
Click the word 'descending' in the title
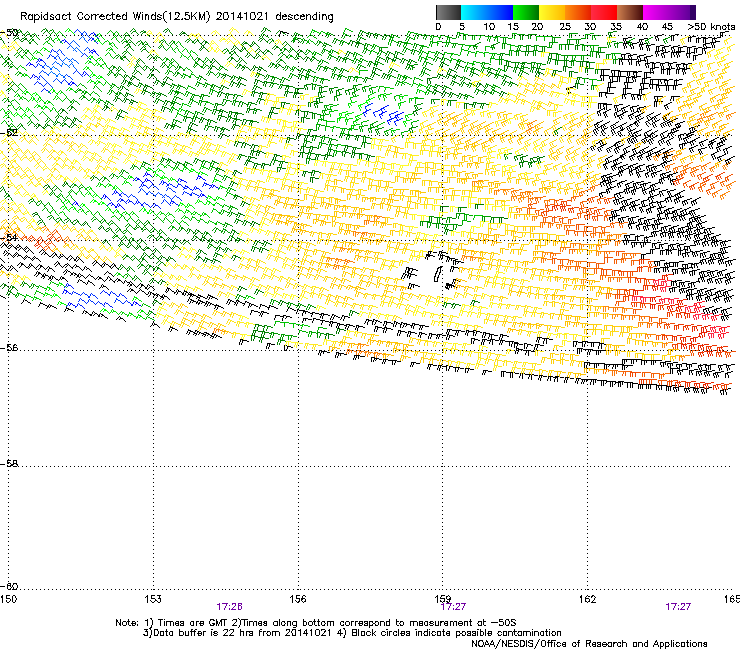(x=304, y=17)
